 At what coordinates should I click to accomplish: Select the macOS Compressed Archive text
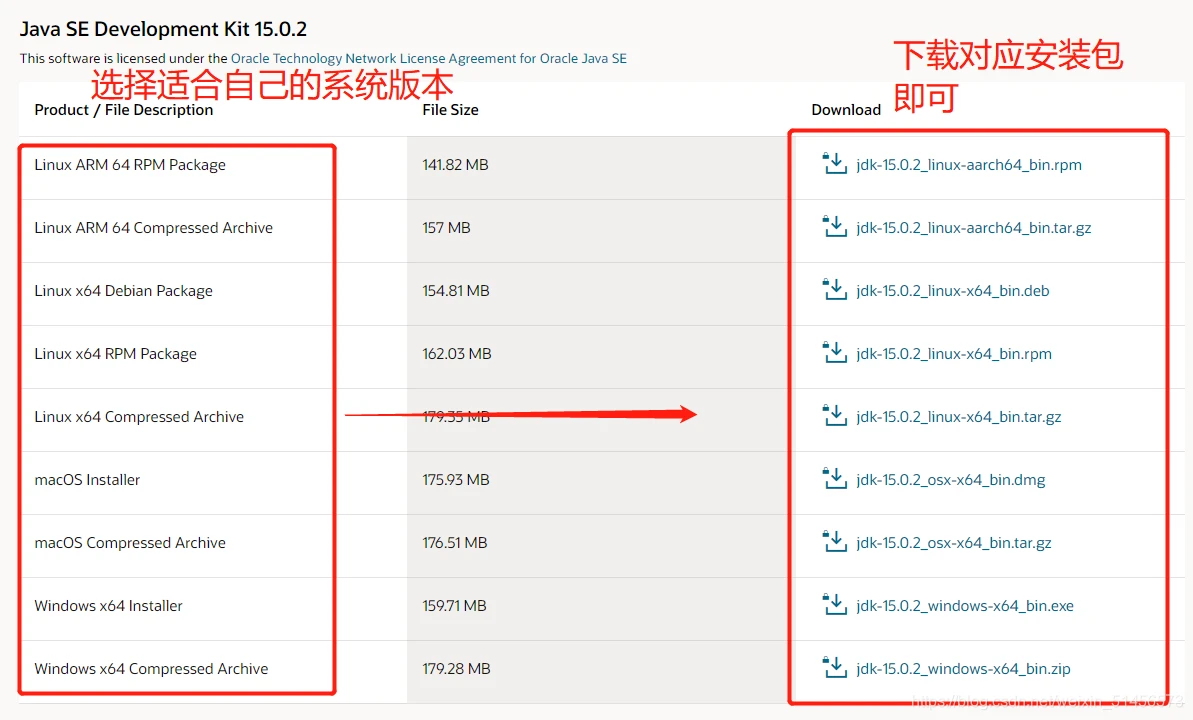tap(130, 543)
